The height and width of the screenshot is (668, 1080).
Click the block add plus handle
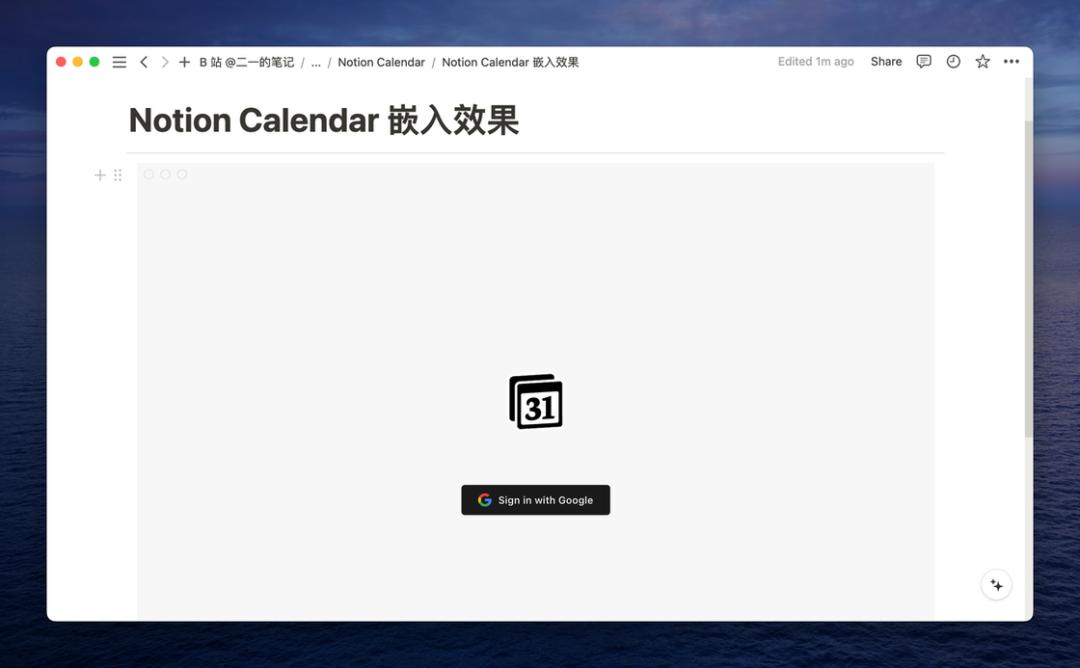100,175
